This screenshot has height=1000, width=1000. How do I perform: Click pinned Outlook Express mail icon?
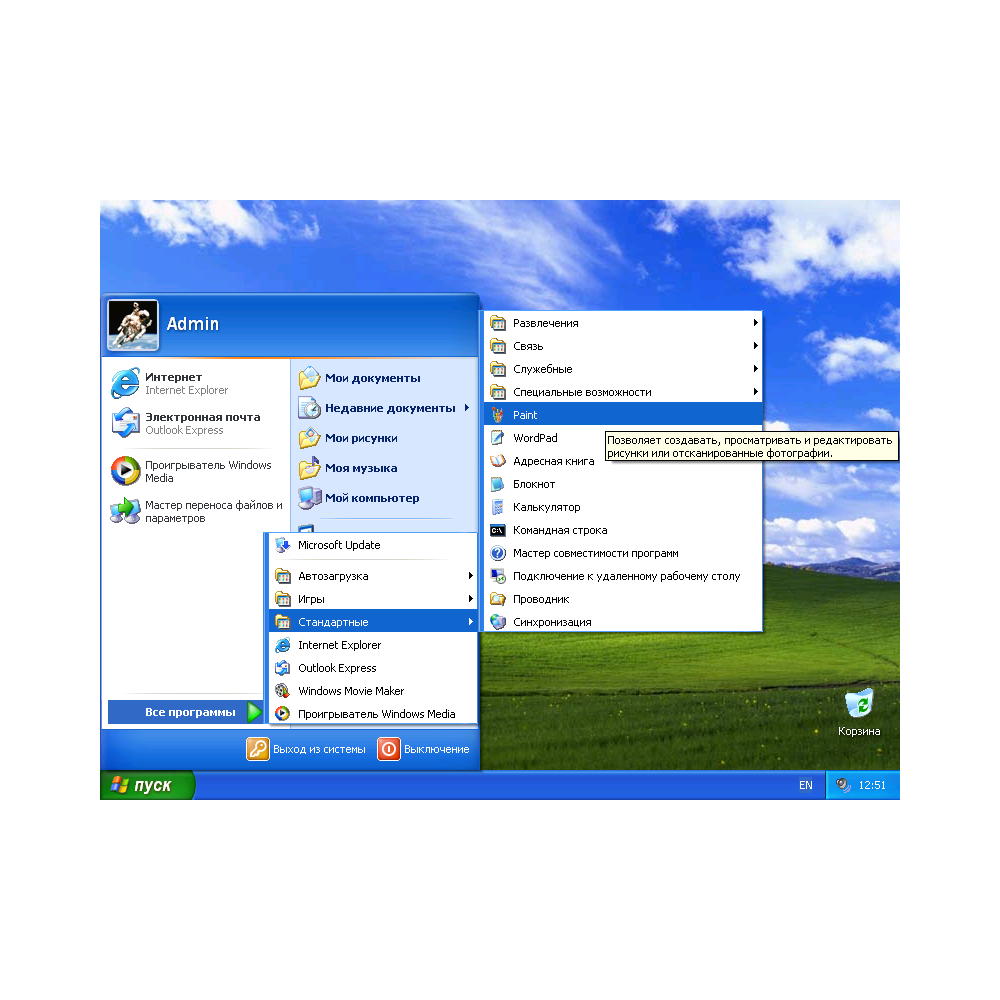point(126,423)
